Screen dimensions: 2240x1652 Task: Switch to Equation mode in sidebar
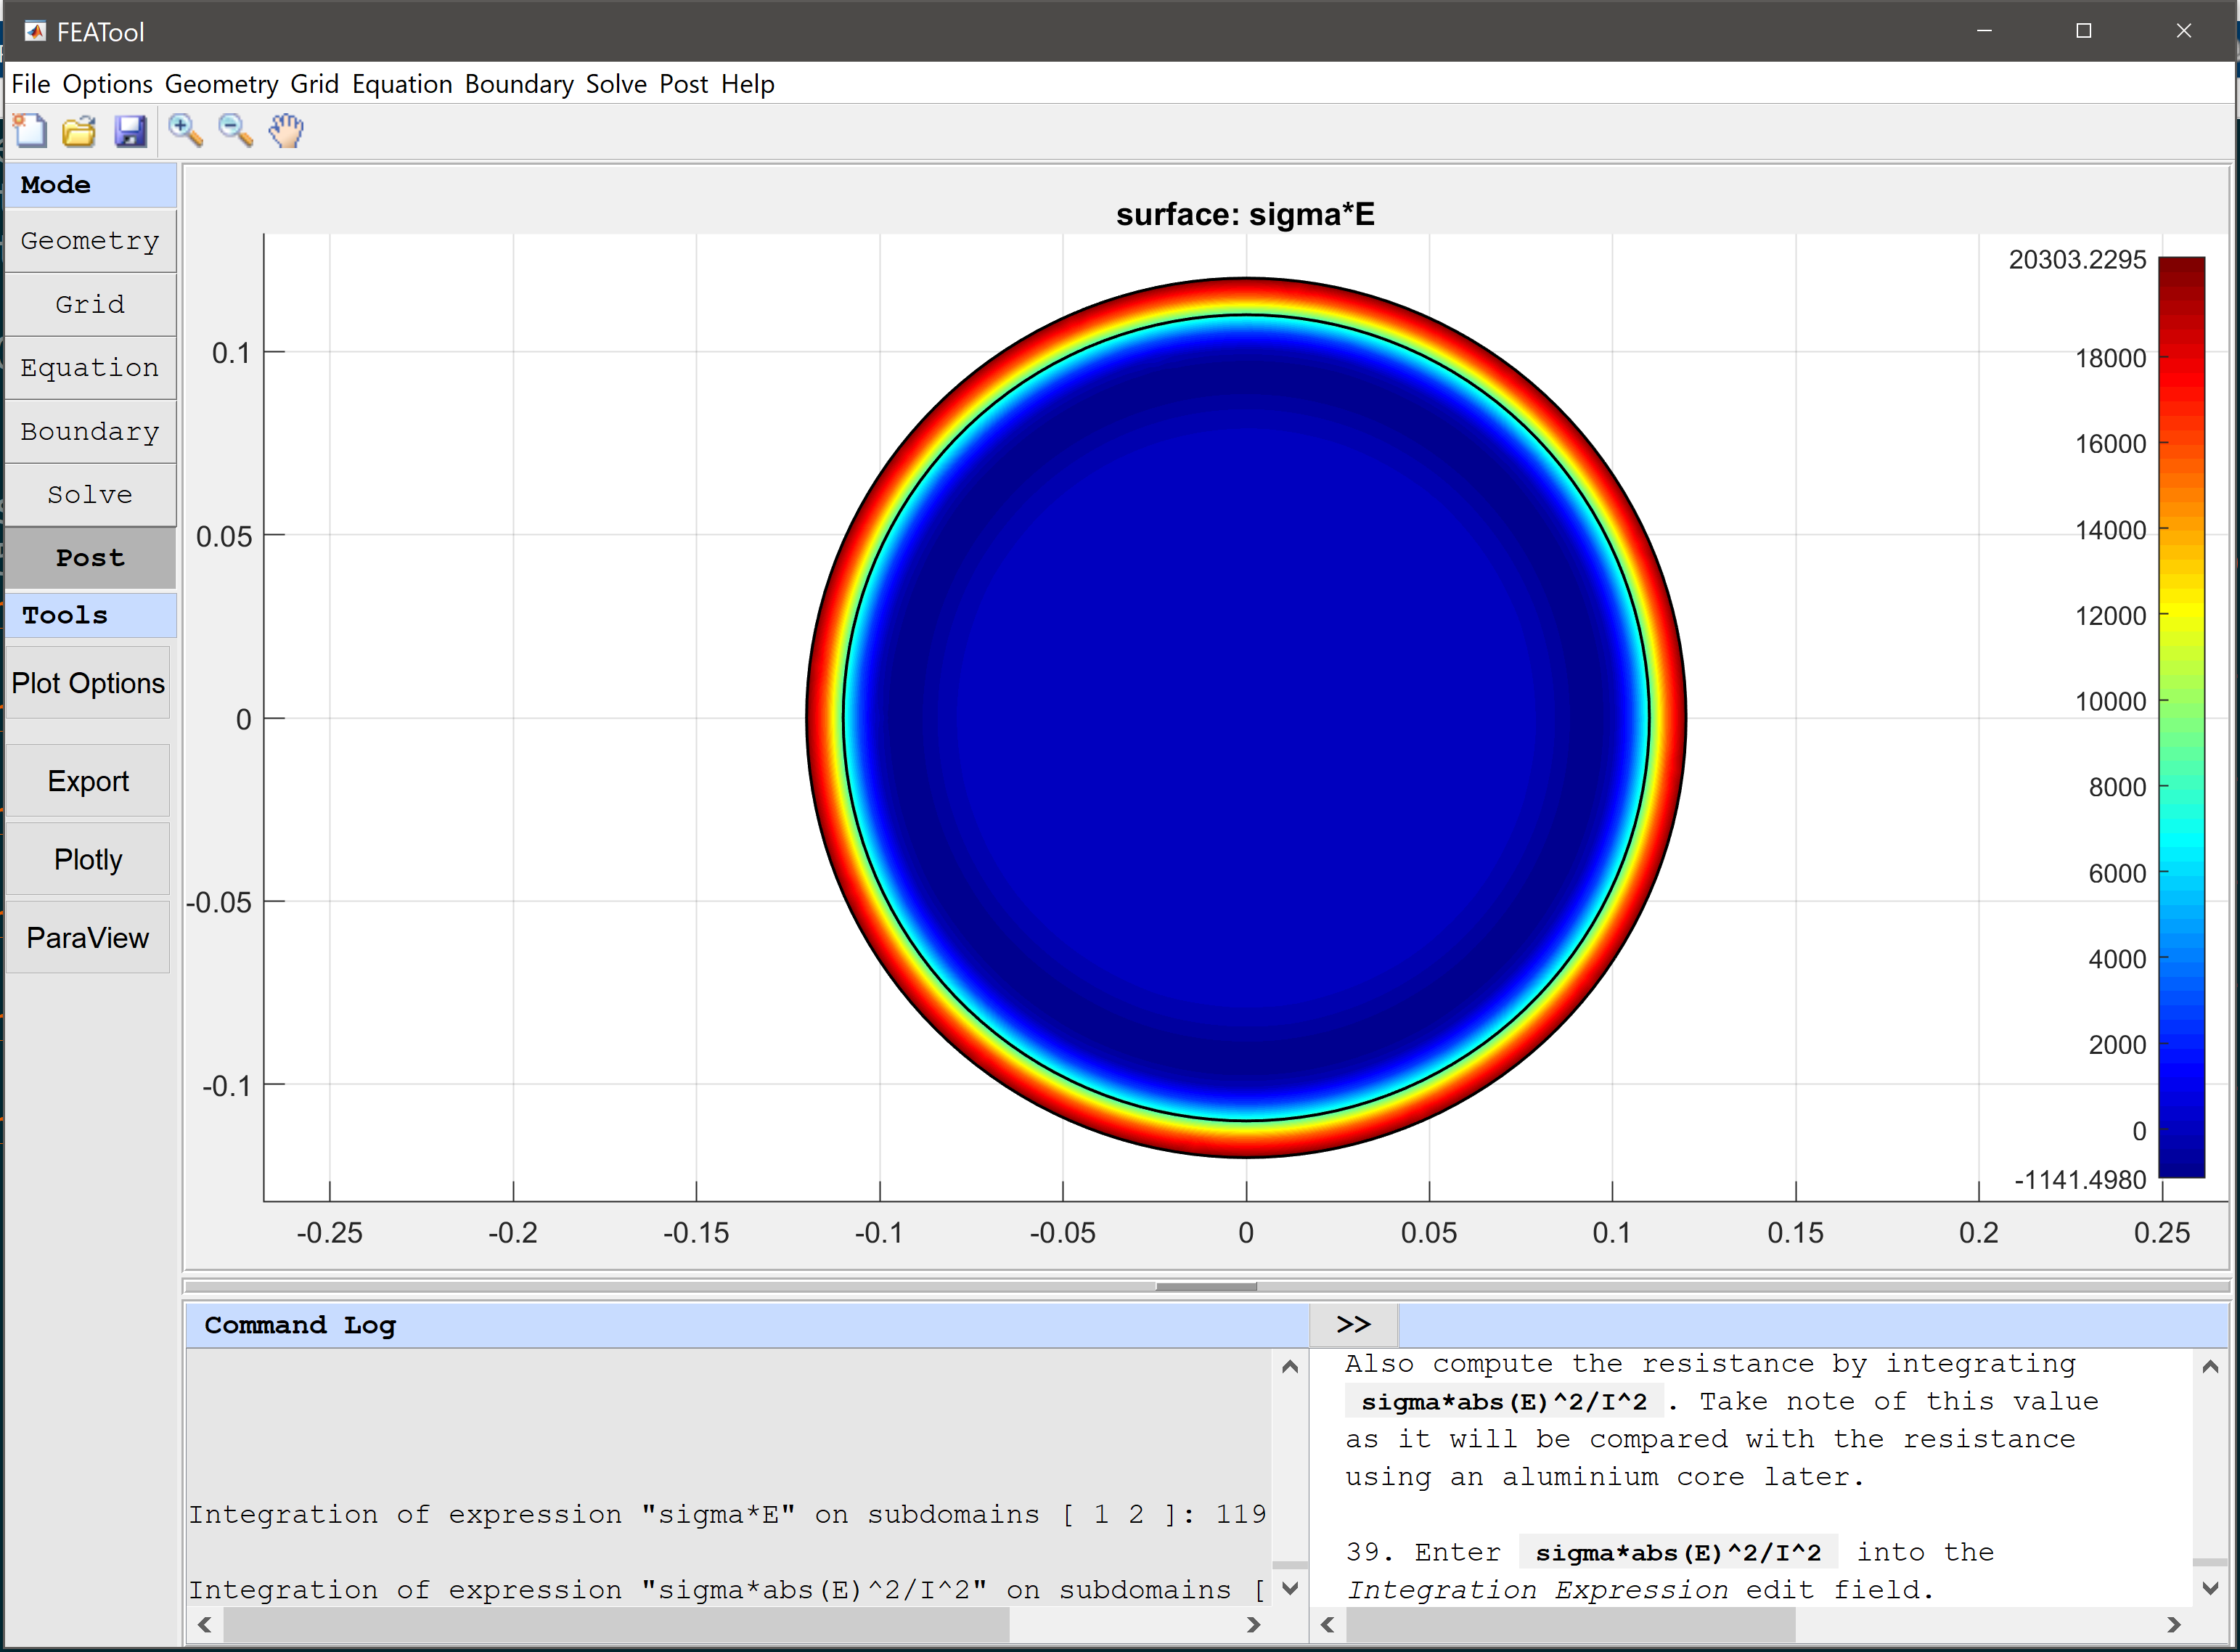pos(90,368)
